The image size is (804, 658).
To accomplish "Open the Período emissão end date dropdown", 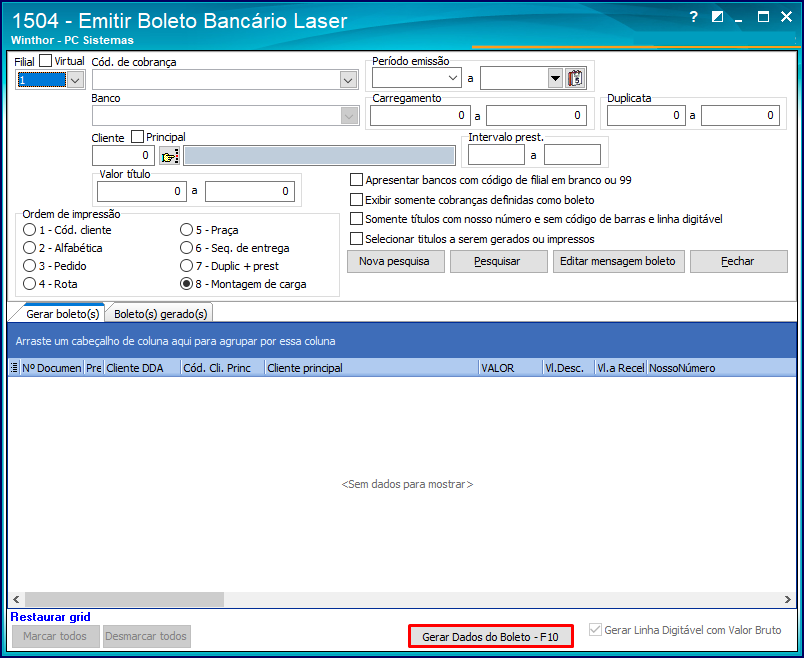I will [555, 79].
